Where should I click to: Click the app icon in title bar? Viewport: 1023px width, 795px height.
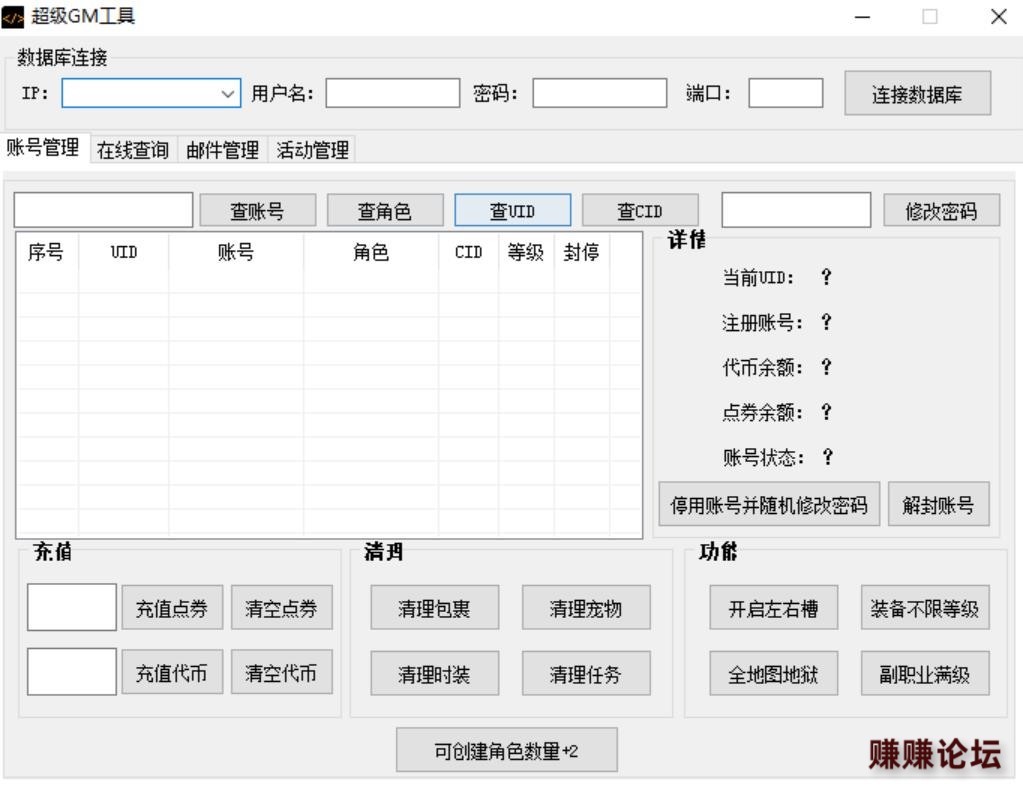(14, 16)
